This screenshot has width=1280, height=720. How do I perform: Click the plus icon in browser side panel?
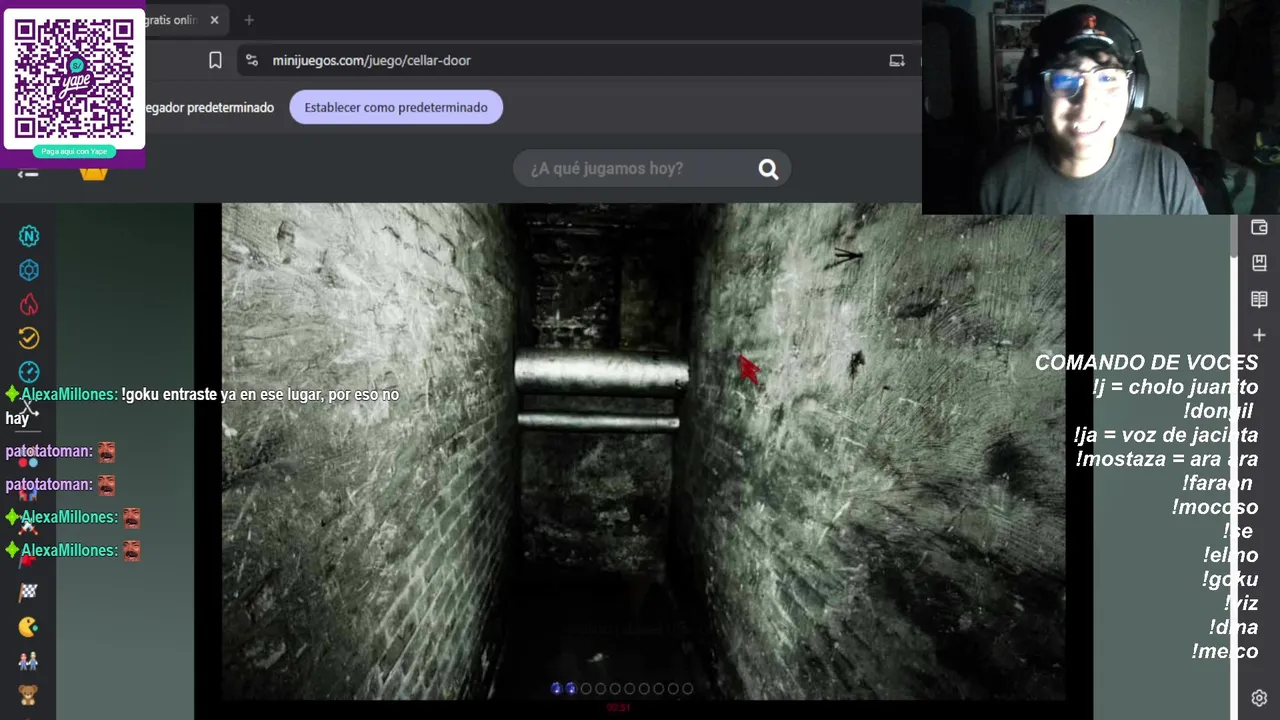(x=1259, y=335)
